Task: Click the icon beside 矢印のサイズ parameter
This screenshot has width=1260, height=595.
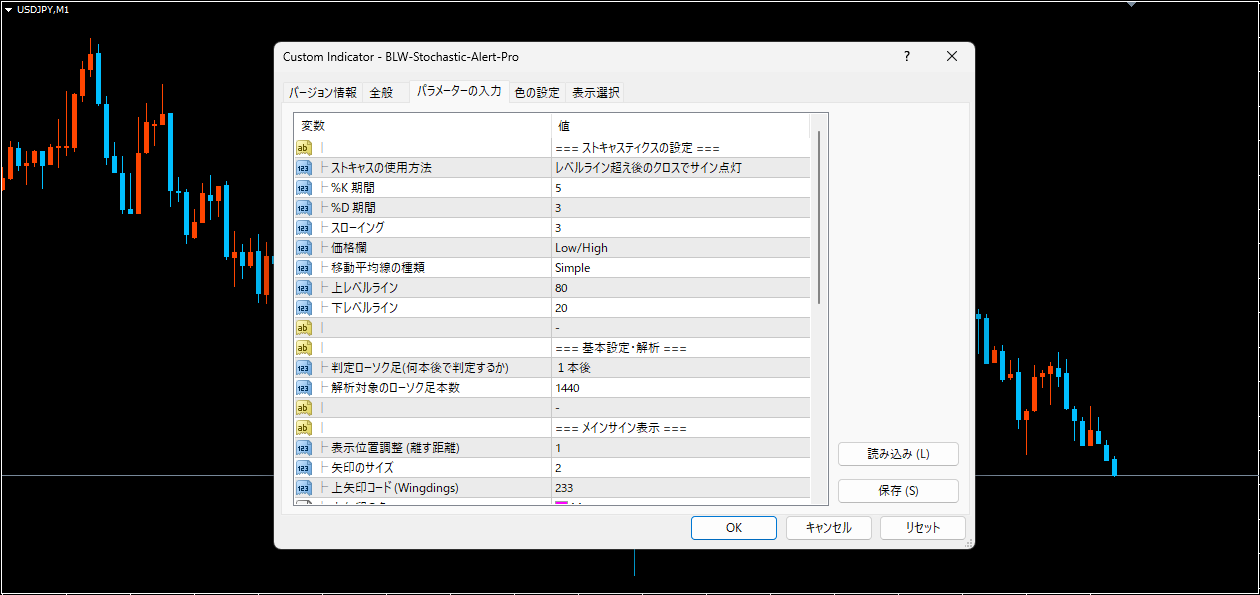Action: (x=303, y=468)
